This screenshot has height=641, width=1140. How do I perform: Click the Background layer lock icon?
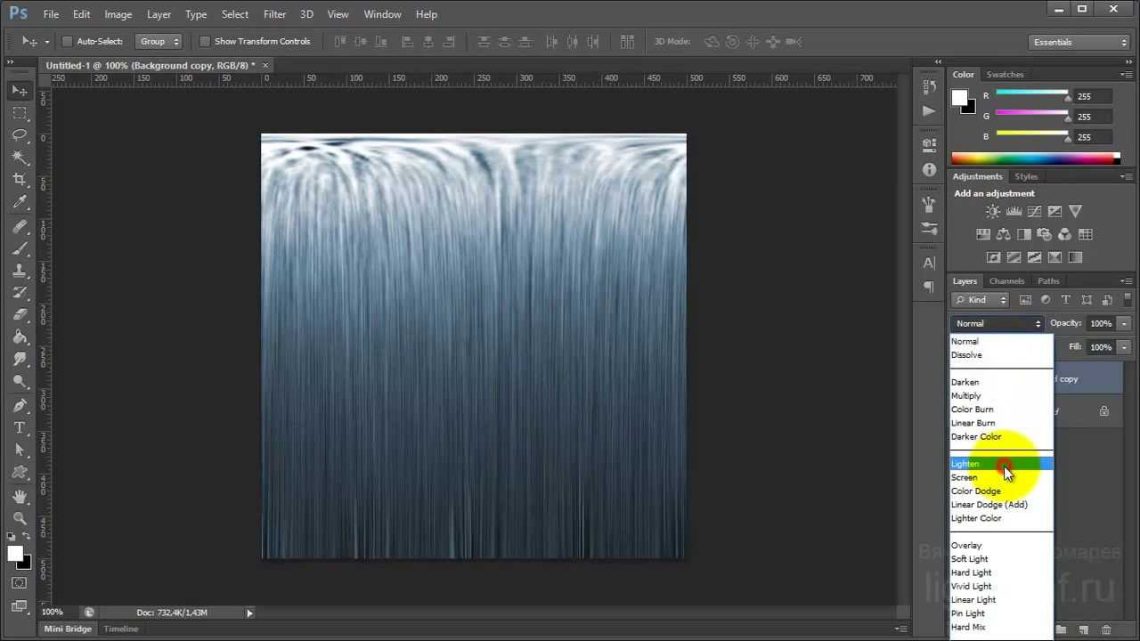click(1104, 411)
